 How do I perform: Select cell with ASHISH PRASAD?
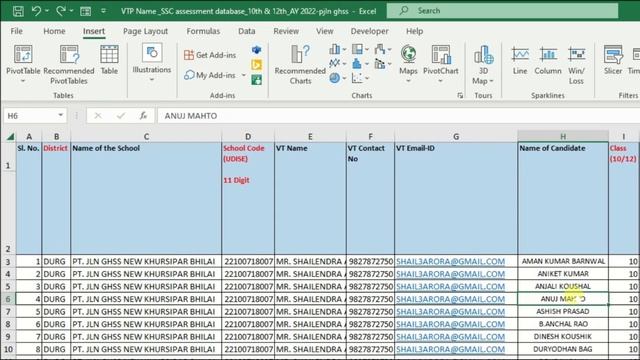(x=563, y=311)
